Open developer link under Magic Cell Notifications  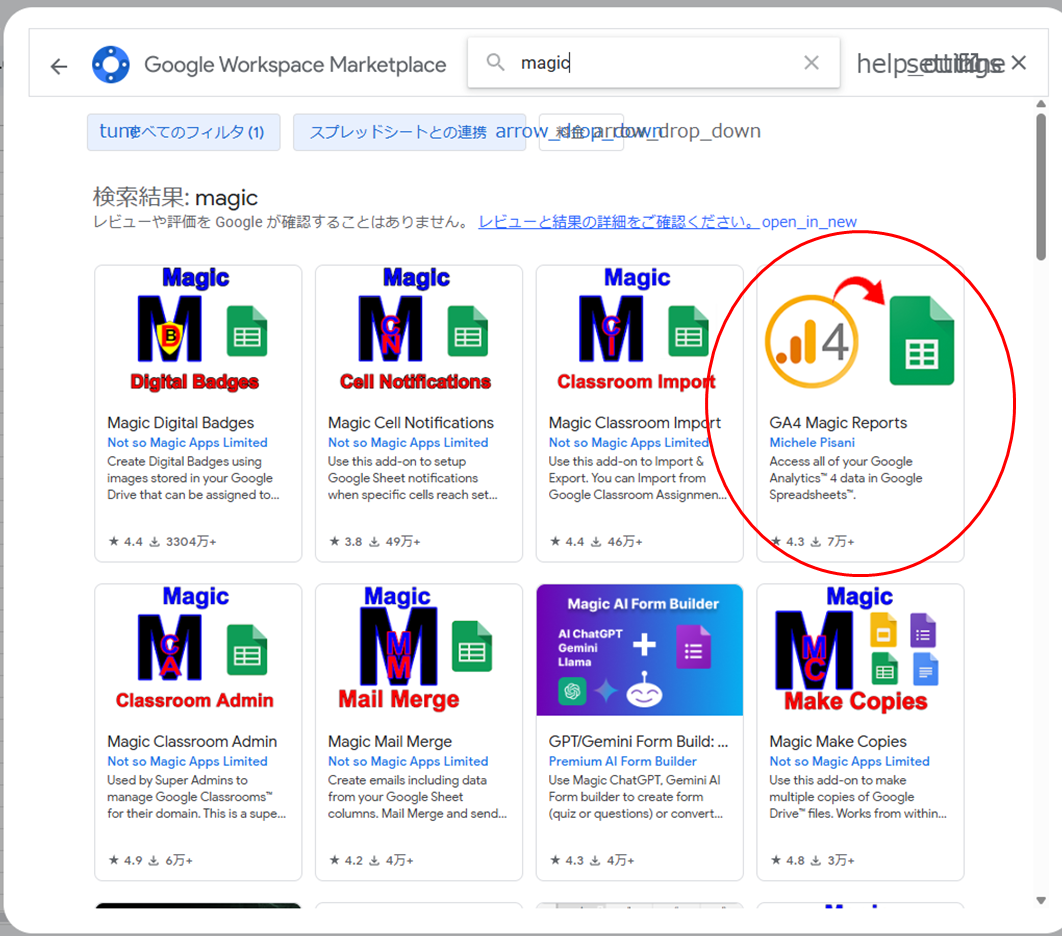[x=408, y=442]
